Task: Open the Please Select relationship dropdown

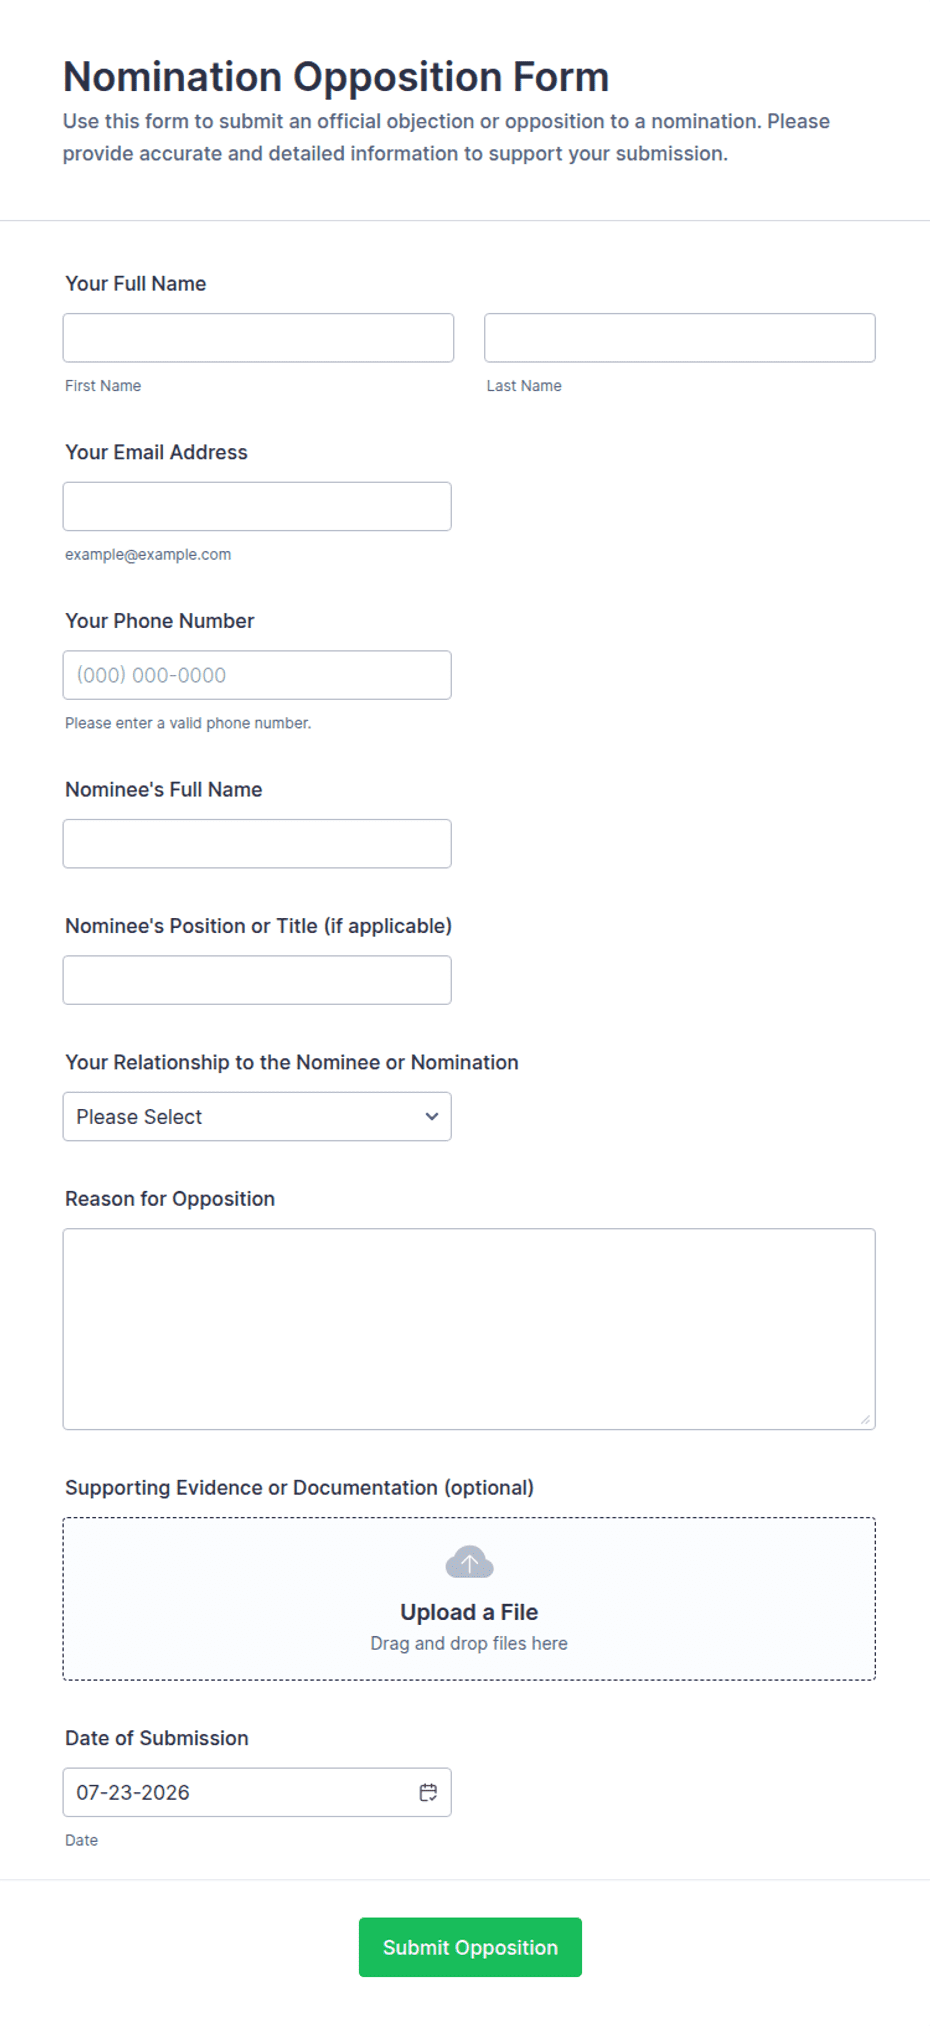Action: click(257, 1116)
